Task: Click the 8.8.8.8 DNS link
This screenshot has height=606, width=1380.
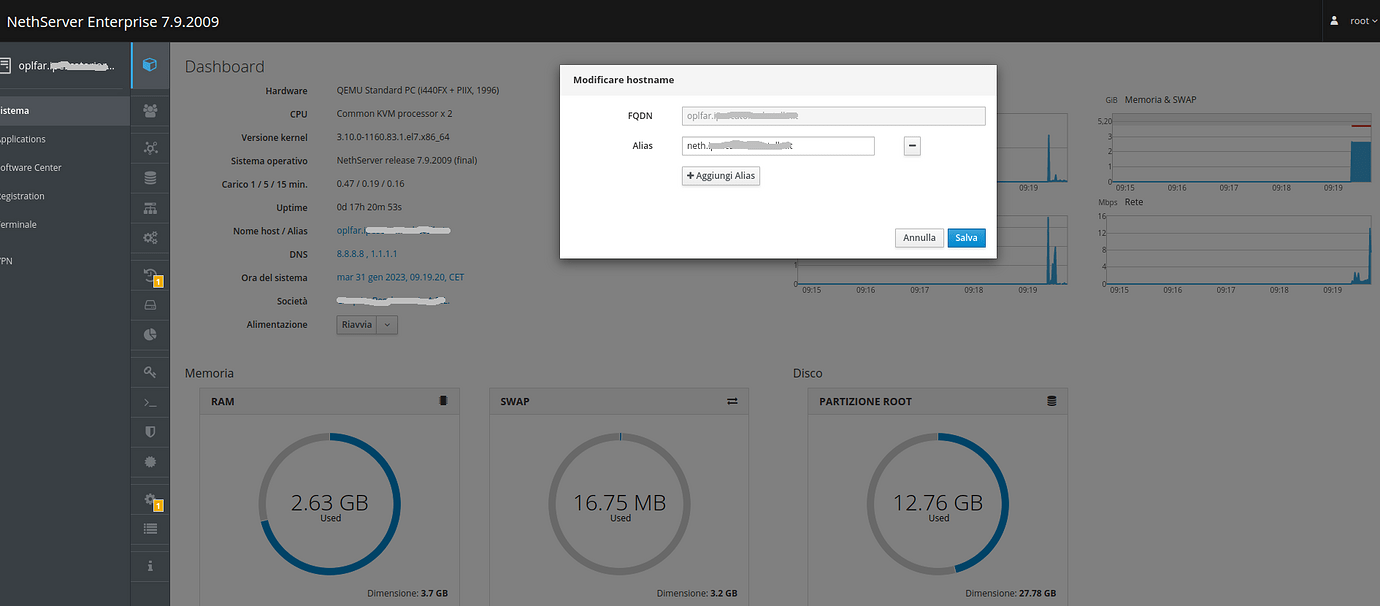Action: pyautogui.click(x=350, y=254)
